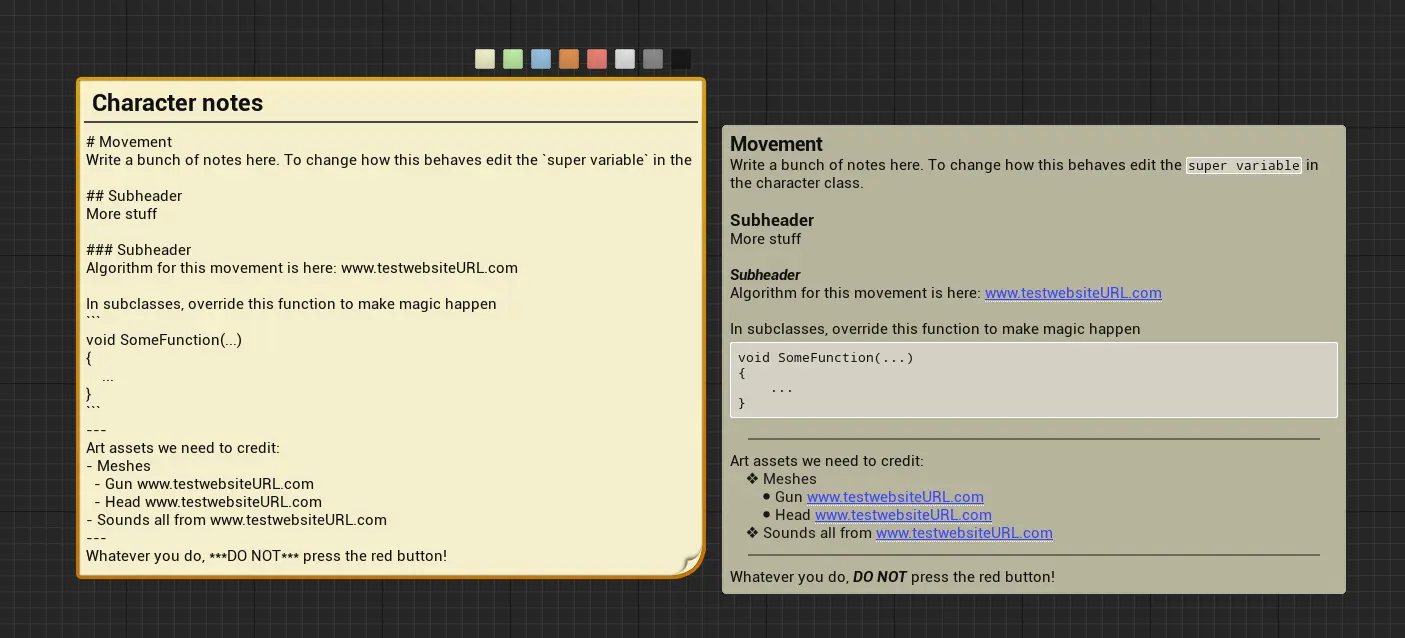The height and width of the screenshot is (638, 1405).
Task: Set note color to the red swatch
Action: tap(597, 60)
